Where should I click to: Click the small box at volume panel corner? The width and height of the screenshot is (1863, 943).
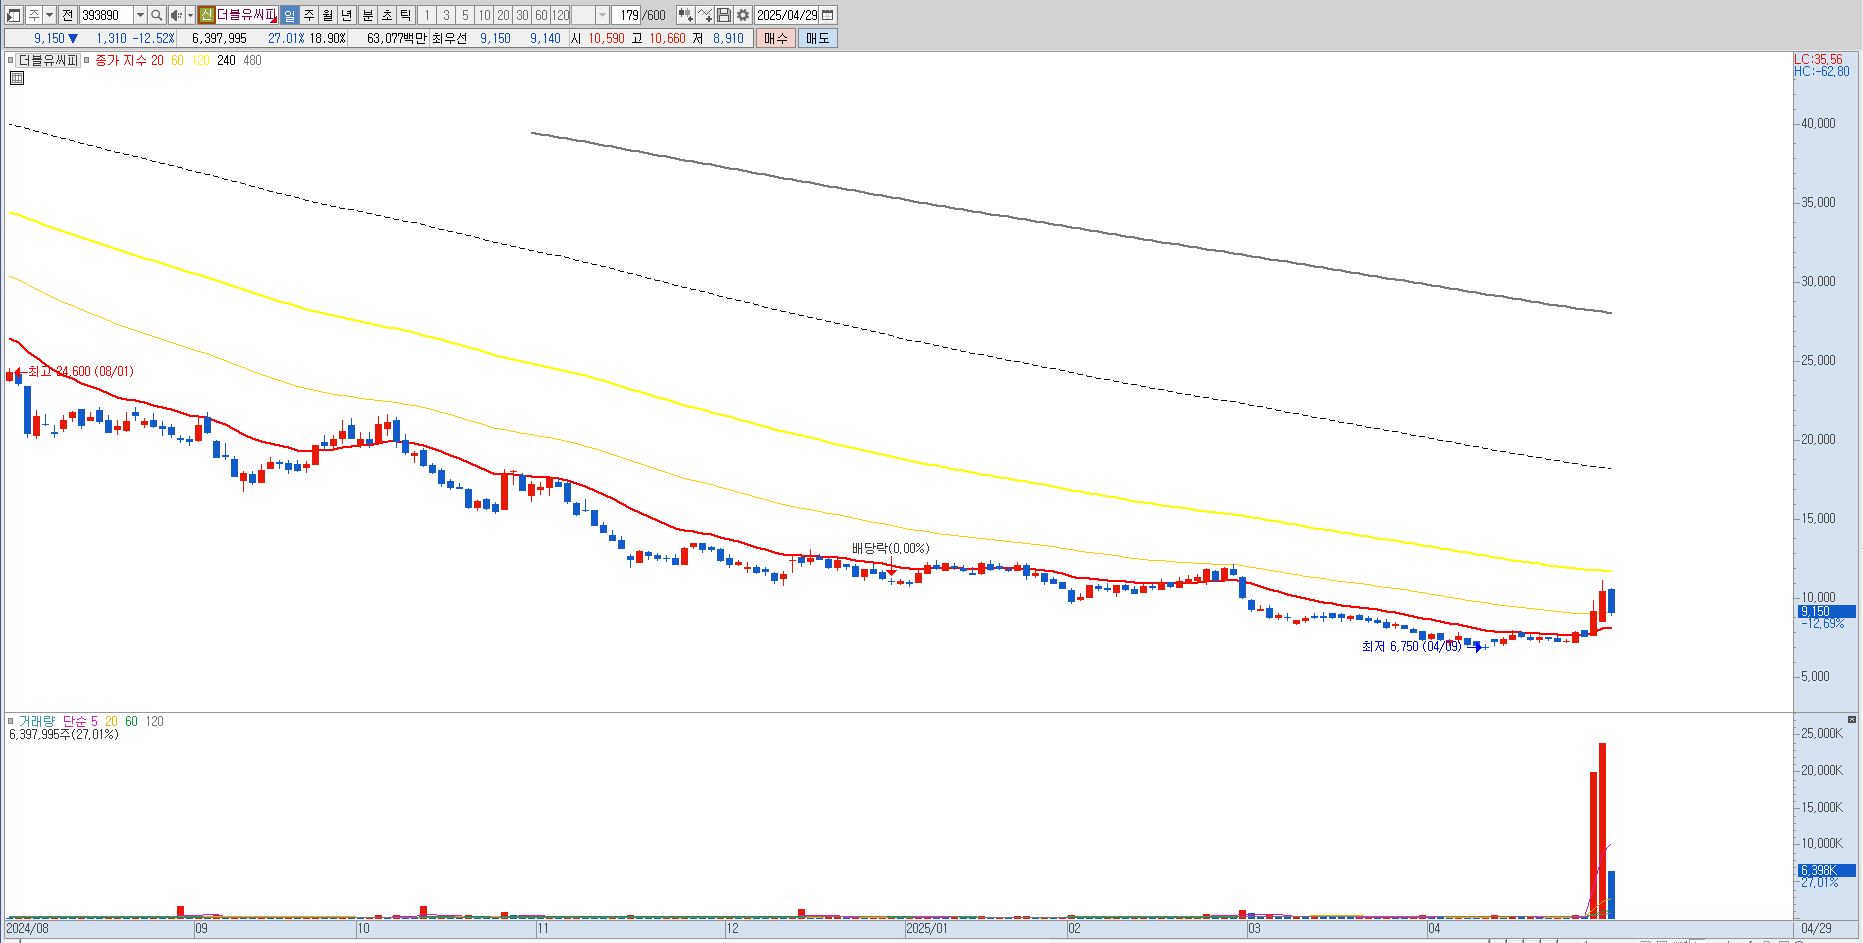pyautogui.click(x=1852, y=719)
